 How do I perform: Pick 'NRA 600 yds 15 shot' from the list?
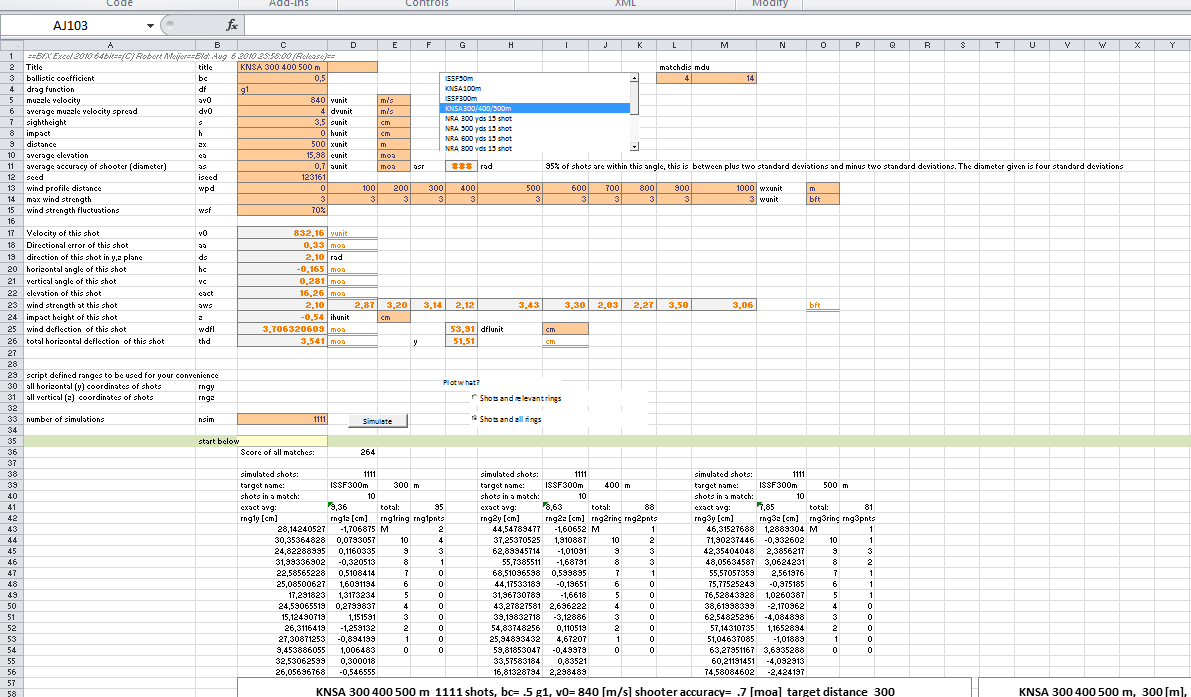tap(535, 138)
